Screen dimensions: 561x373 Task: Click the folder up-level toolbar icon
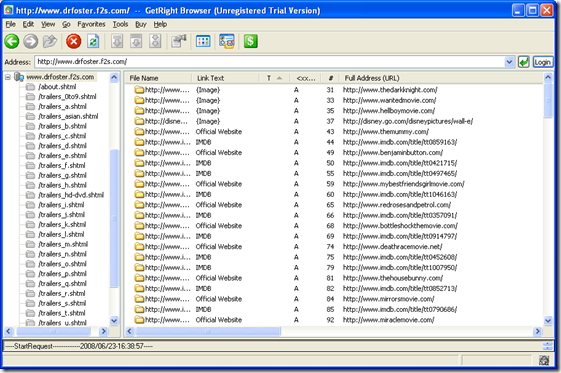[50, 41]
